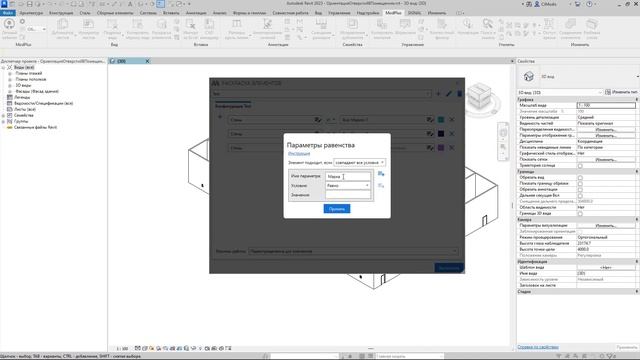Image resolution: width=640 pixels, height=360 pixels.
Task: Toggle the Обрезать вид checkbox
Action: 580,178
